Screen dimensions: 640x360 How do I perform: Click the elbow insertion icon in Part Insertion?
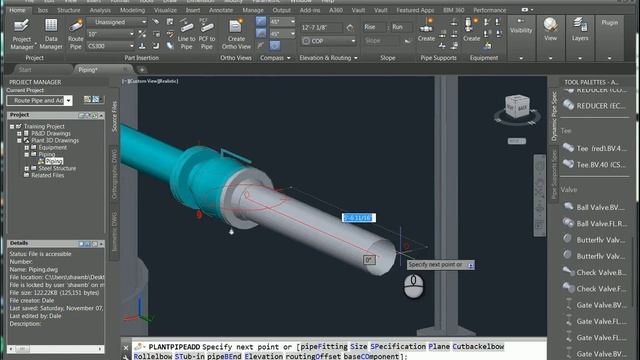[x=156, y=46]
